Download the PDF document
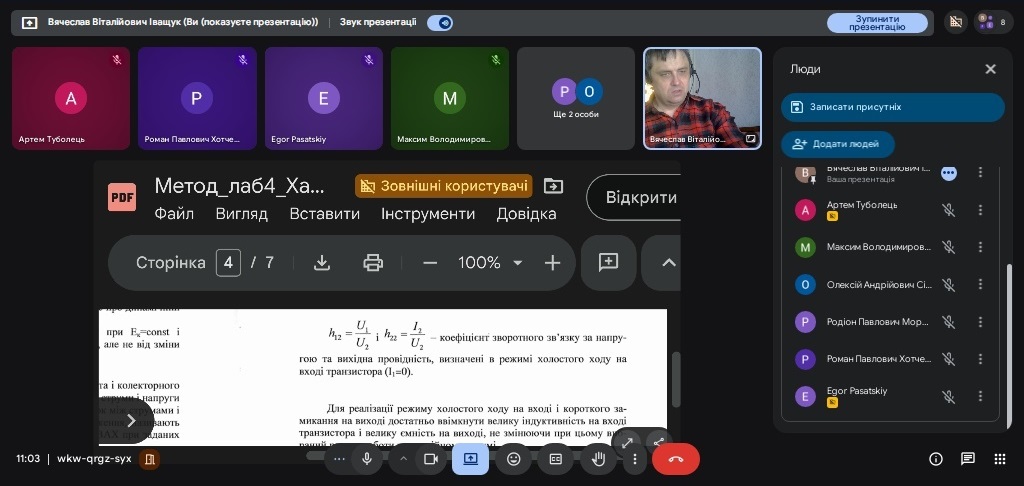Image resolution: width=1024 pixels, height=486 pixels. (x=321, y=263)
